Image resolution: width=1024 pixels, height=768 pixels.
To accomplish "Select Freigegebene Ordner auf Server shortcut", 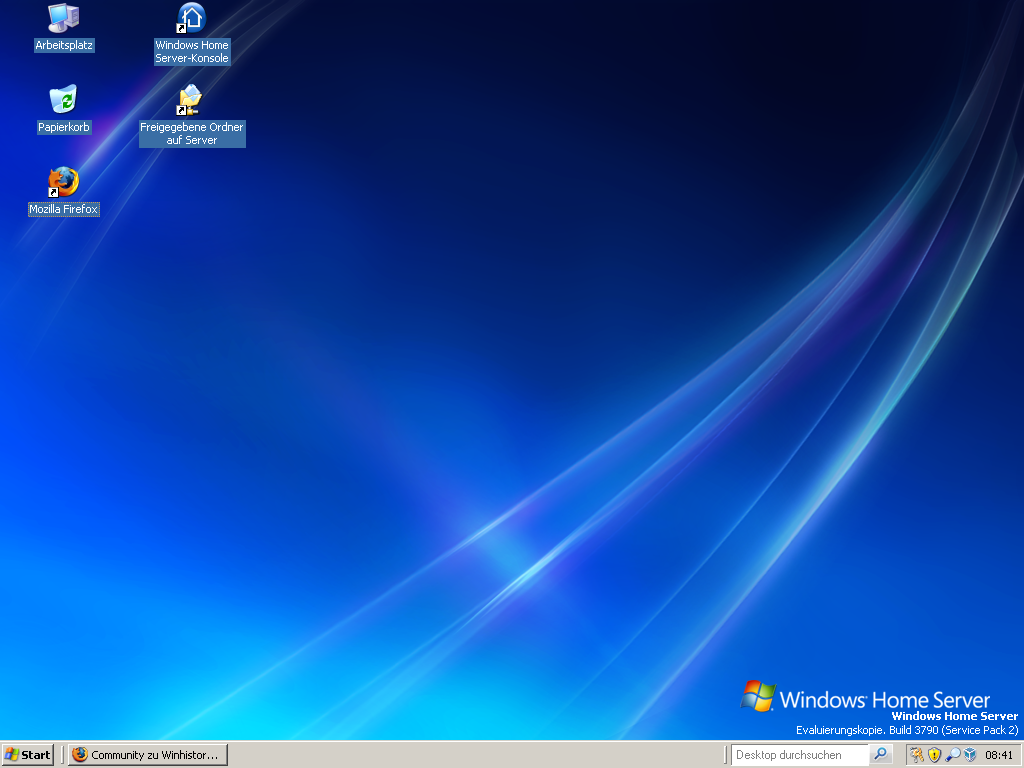I will pos(190,100).
